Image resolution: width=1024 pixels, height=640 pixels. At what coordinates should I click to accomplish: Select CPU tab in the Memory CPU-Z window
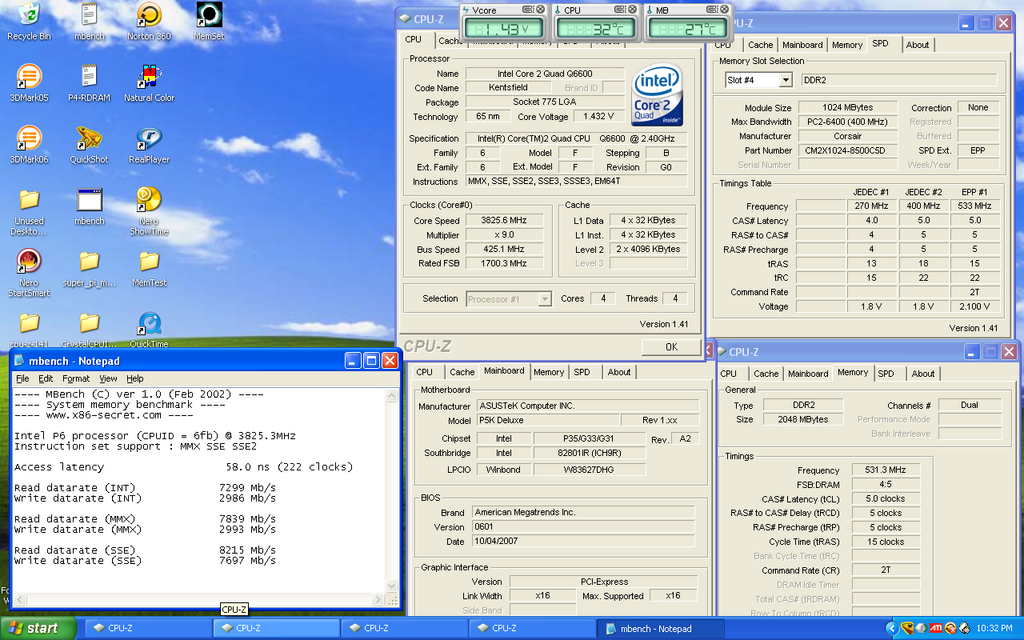click(728, 374)
